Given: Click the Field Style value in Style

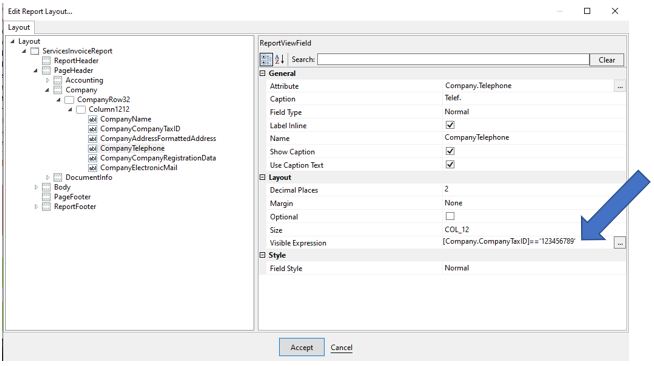Looking at the screenshot, I should tap(457, 268).
